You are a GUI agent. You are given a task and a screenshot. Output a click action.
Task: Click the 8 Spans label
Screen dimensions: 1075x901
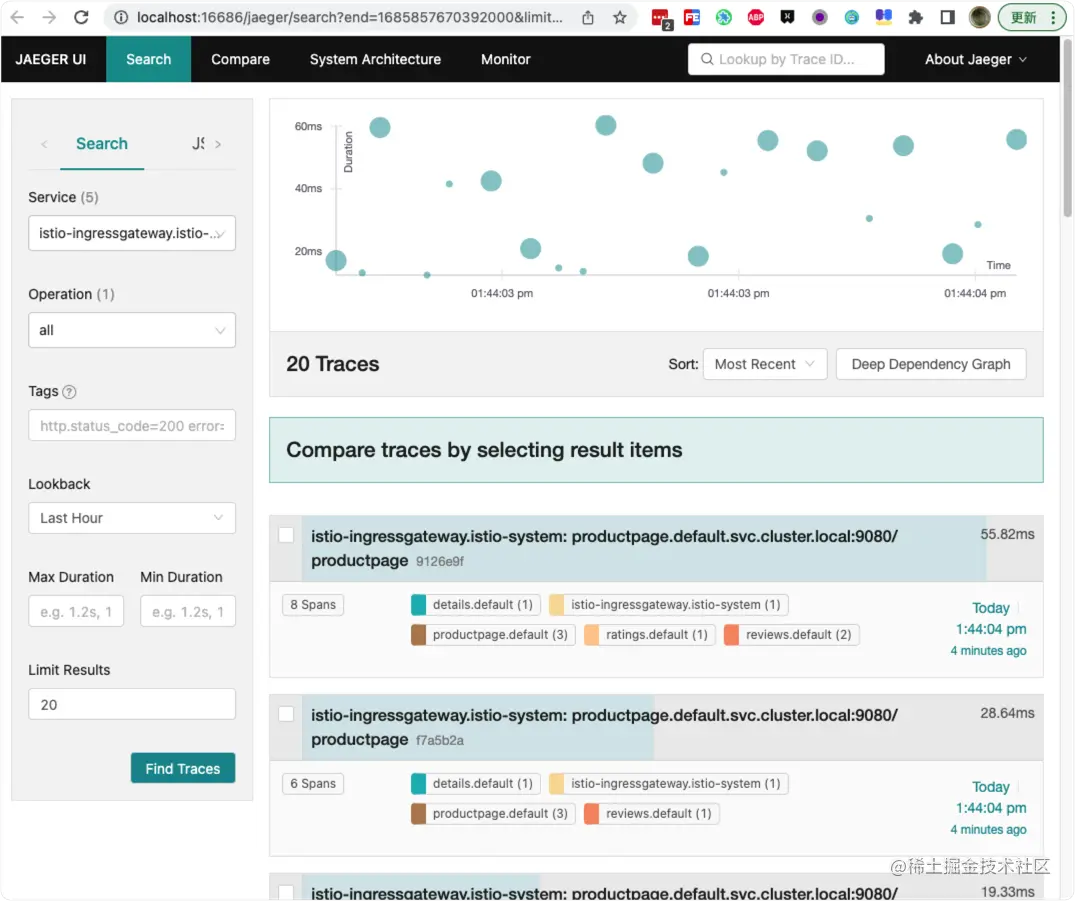point(313,605)
